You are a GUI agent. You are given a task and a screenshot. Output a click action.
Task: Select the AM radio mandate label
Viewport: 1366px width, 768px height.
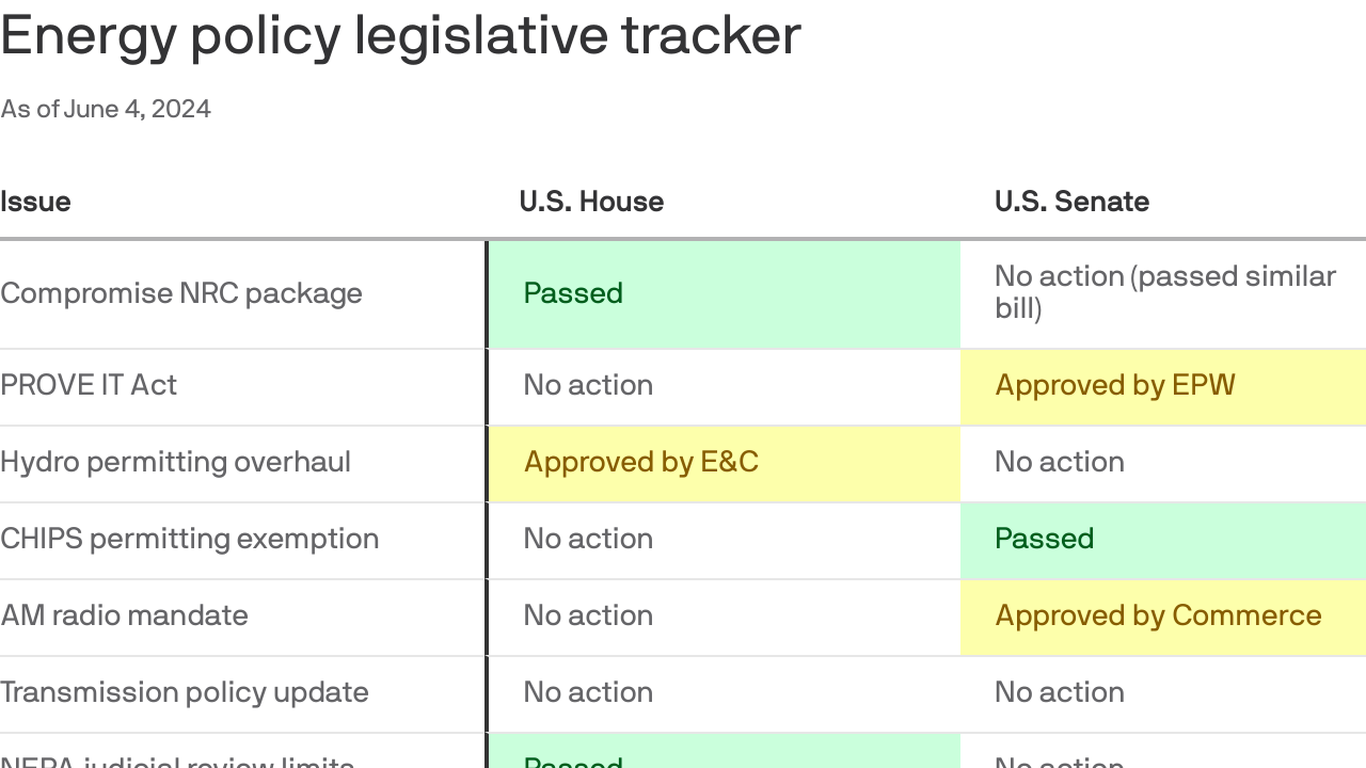[x=124, y=615]
